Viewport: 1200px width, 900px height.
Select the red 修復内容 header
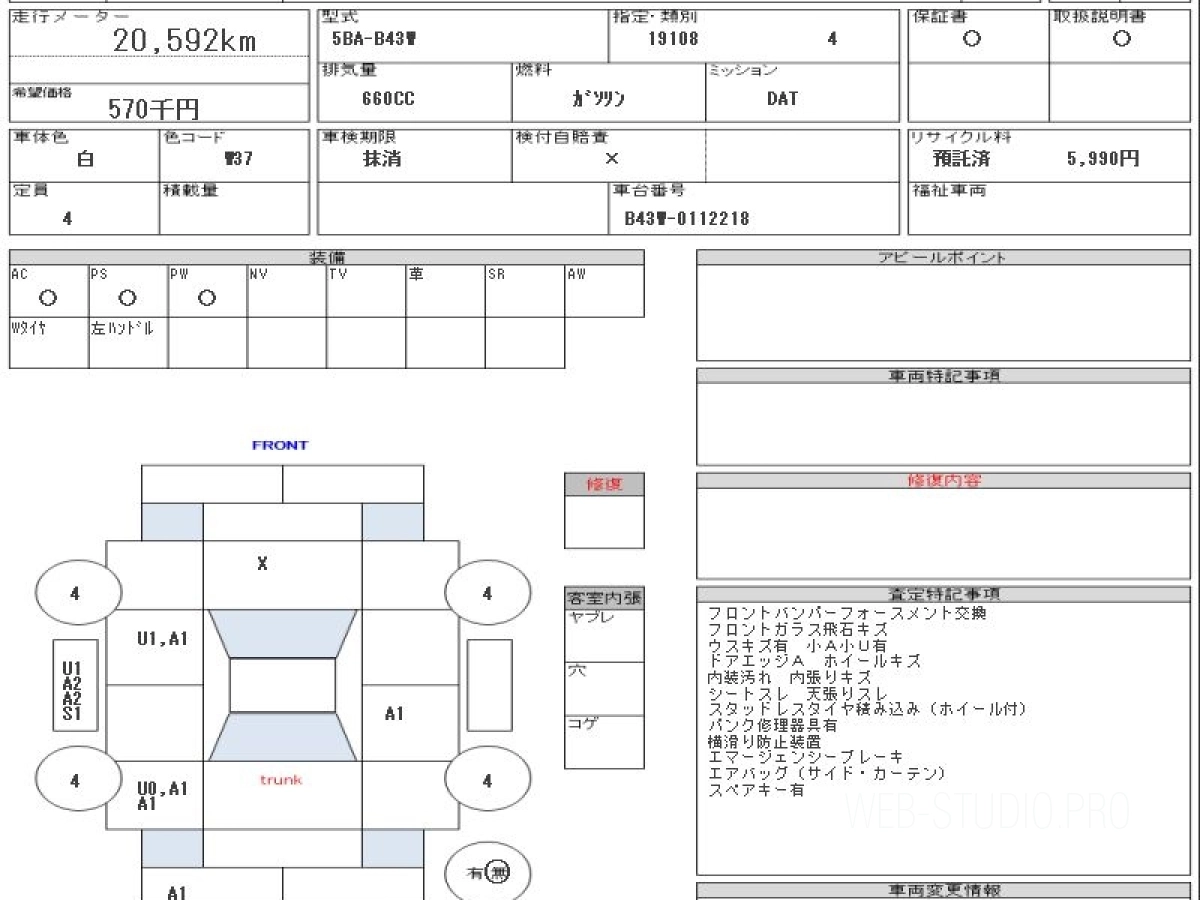click(944, 481)
